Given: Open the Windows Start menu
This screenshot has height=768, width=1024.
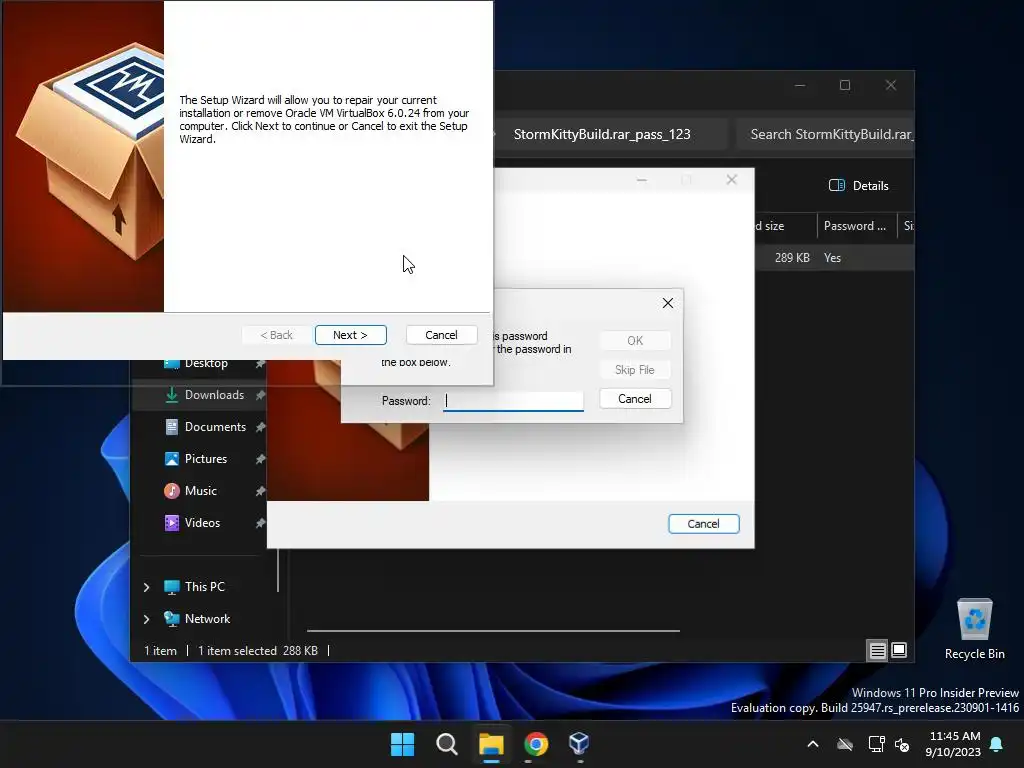Looking at the screenshot, I should click(x=402, y=744).
